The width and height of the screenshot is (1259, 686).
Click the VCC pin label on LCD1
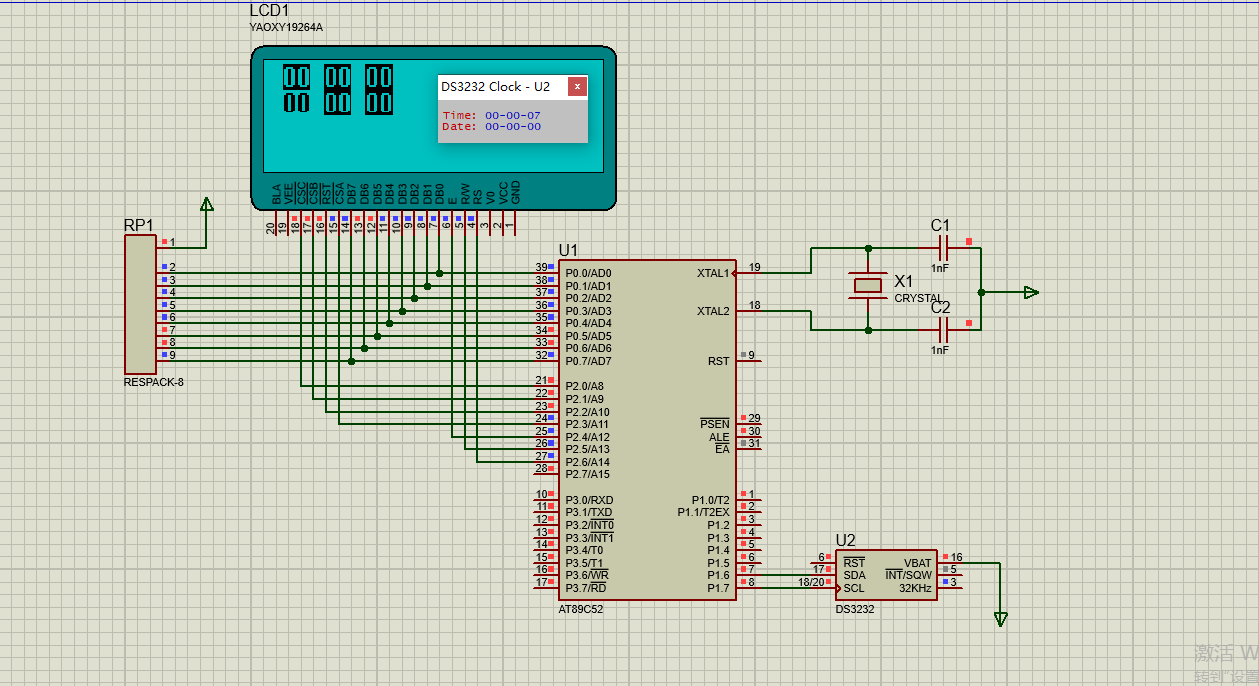(x=503, y=193)
